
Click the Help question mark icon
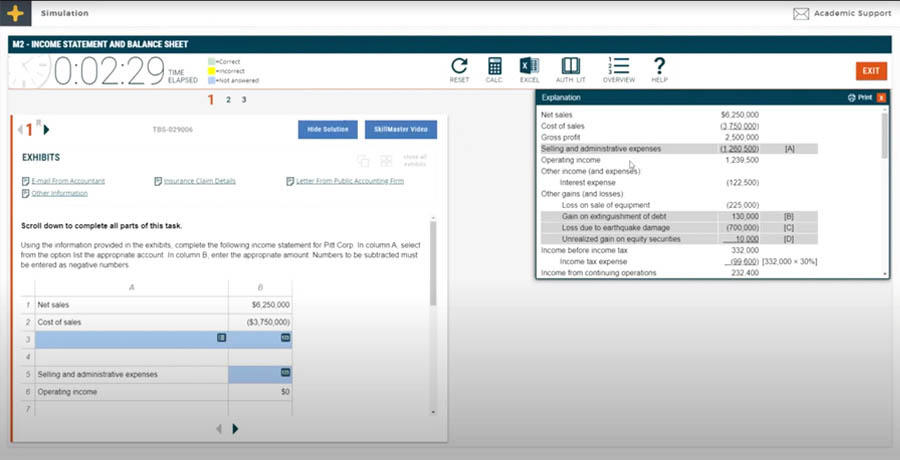point(659,67)
